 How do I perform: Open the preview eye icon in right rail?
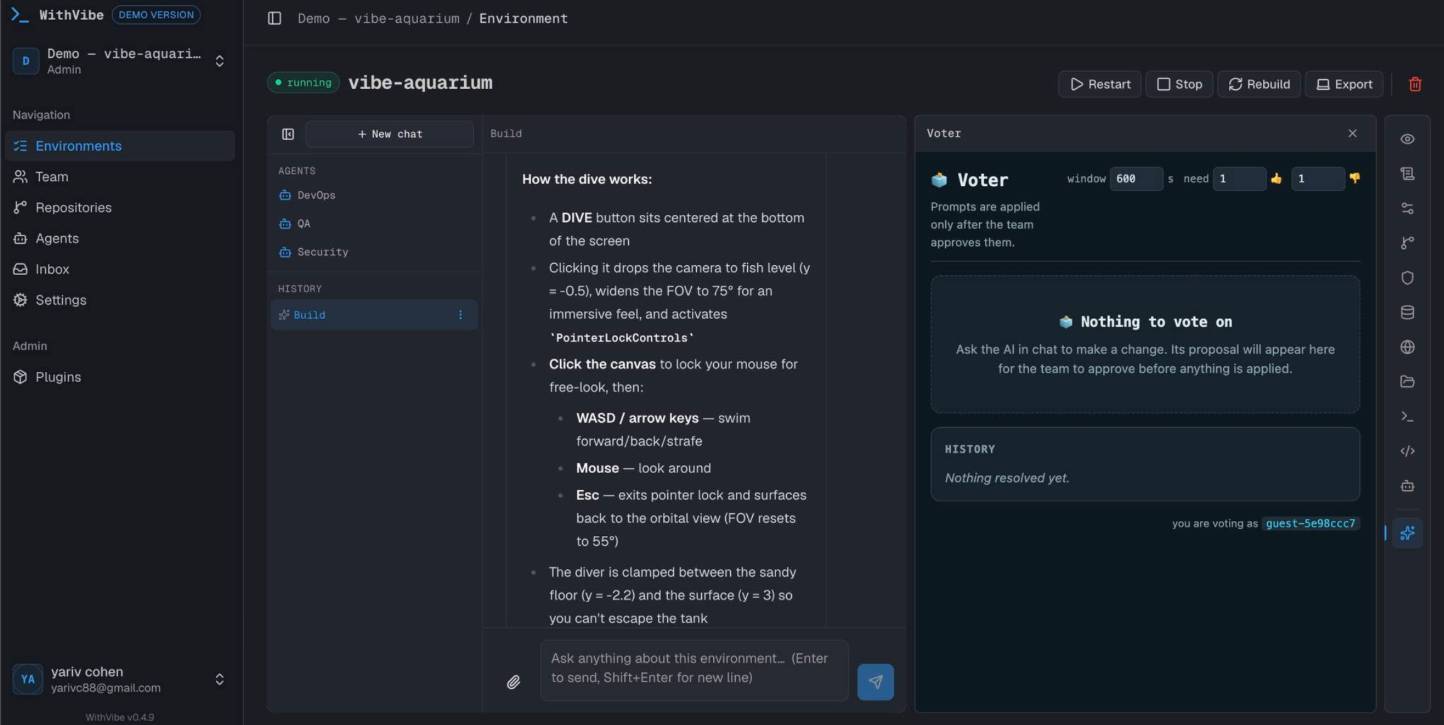[x=1407, y=139]
